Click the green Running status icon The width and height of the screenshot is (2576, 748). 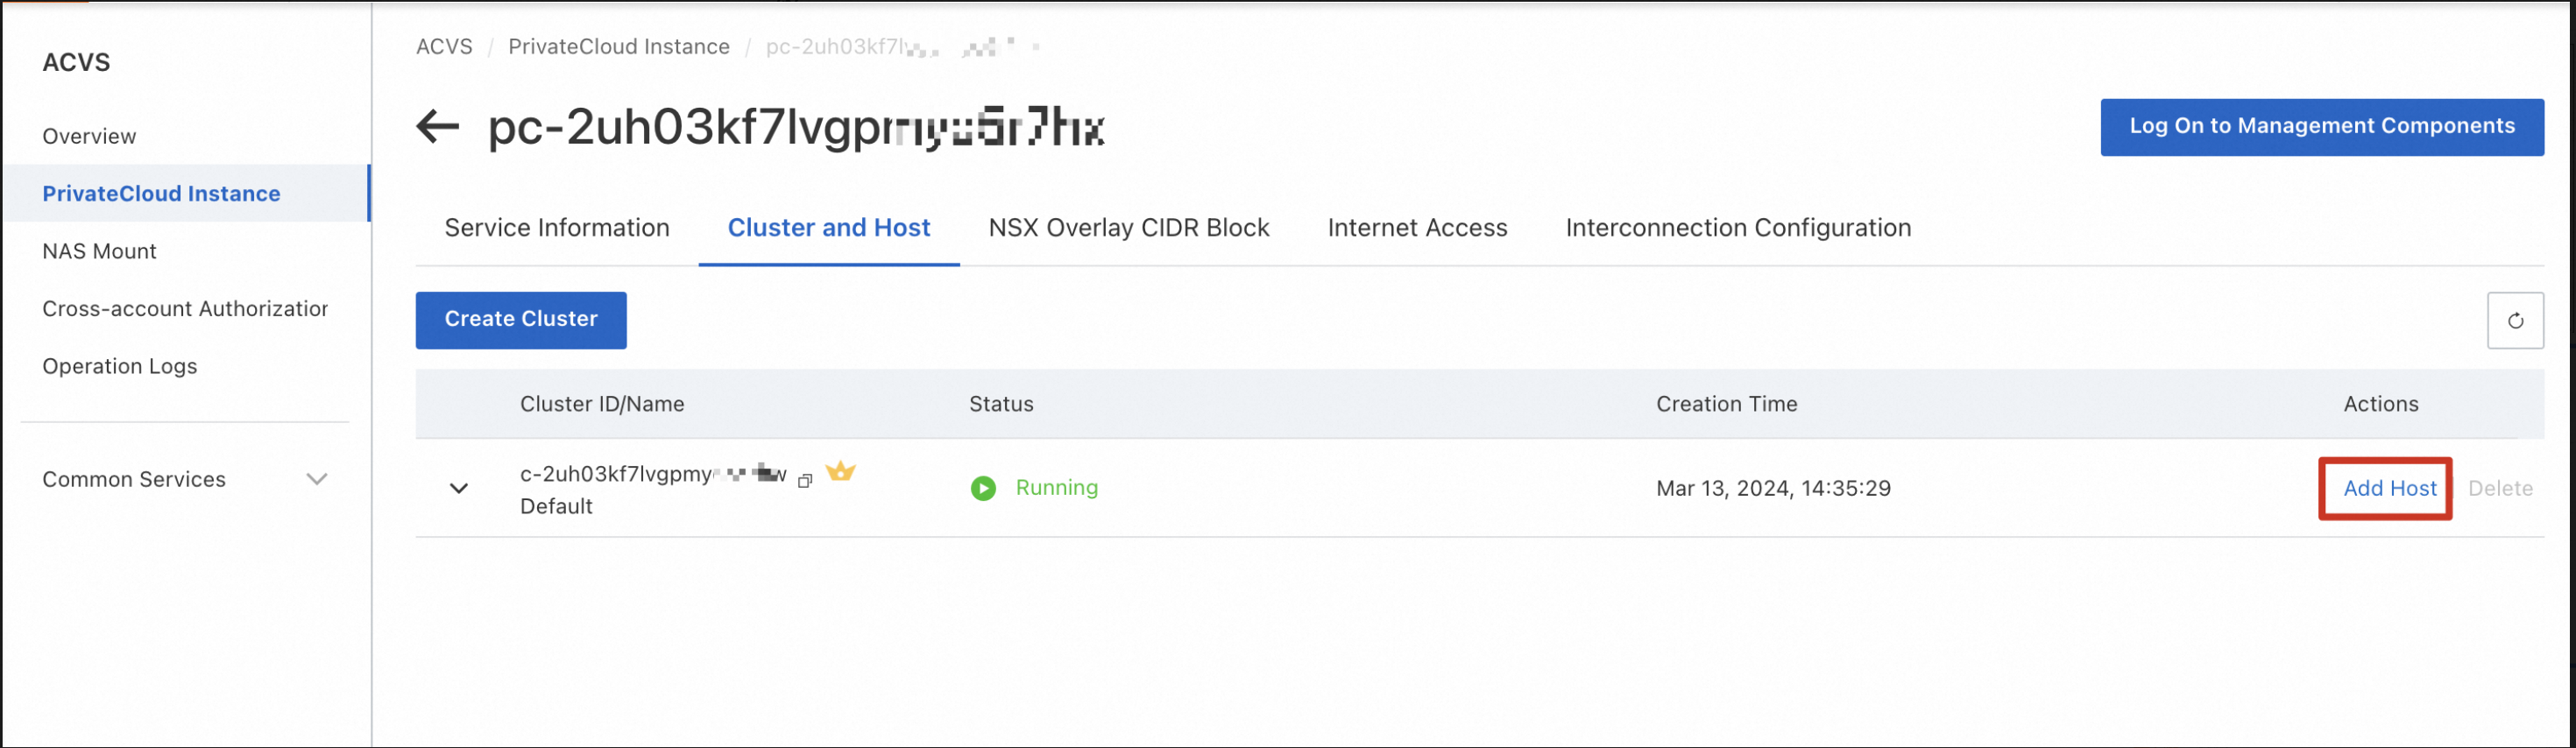point(983,488)
